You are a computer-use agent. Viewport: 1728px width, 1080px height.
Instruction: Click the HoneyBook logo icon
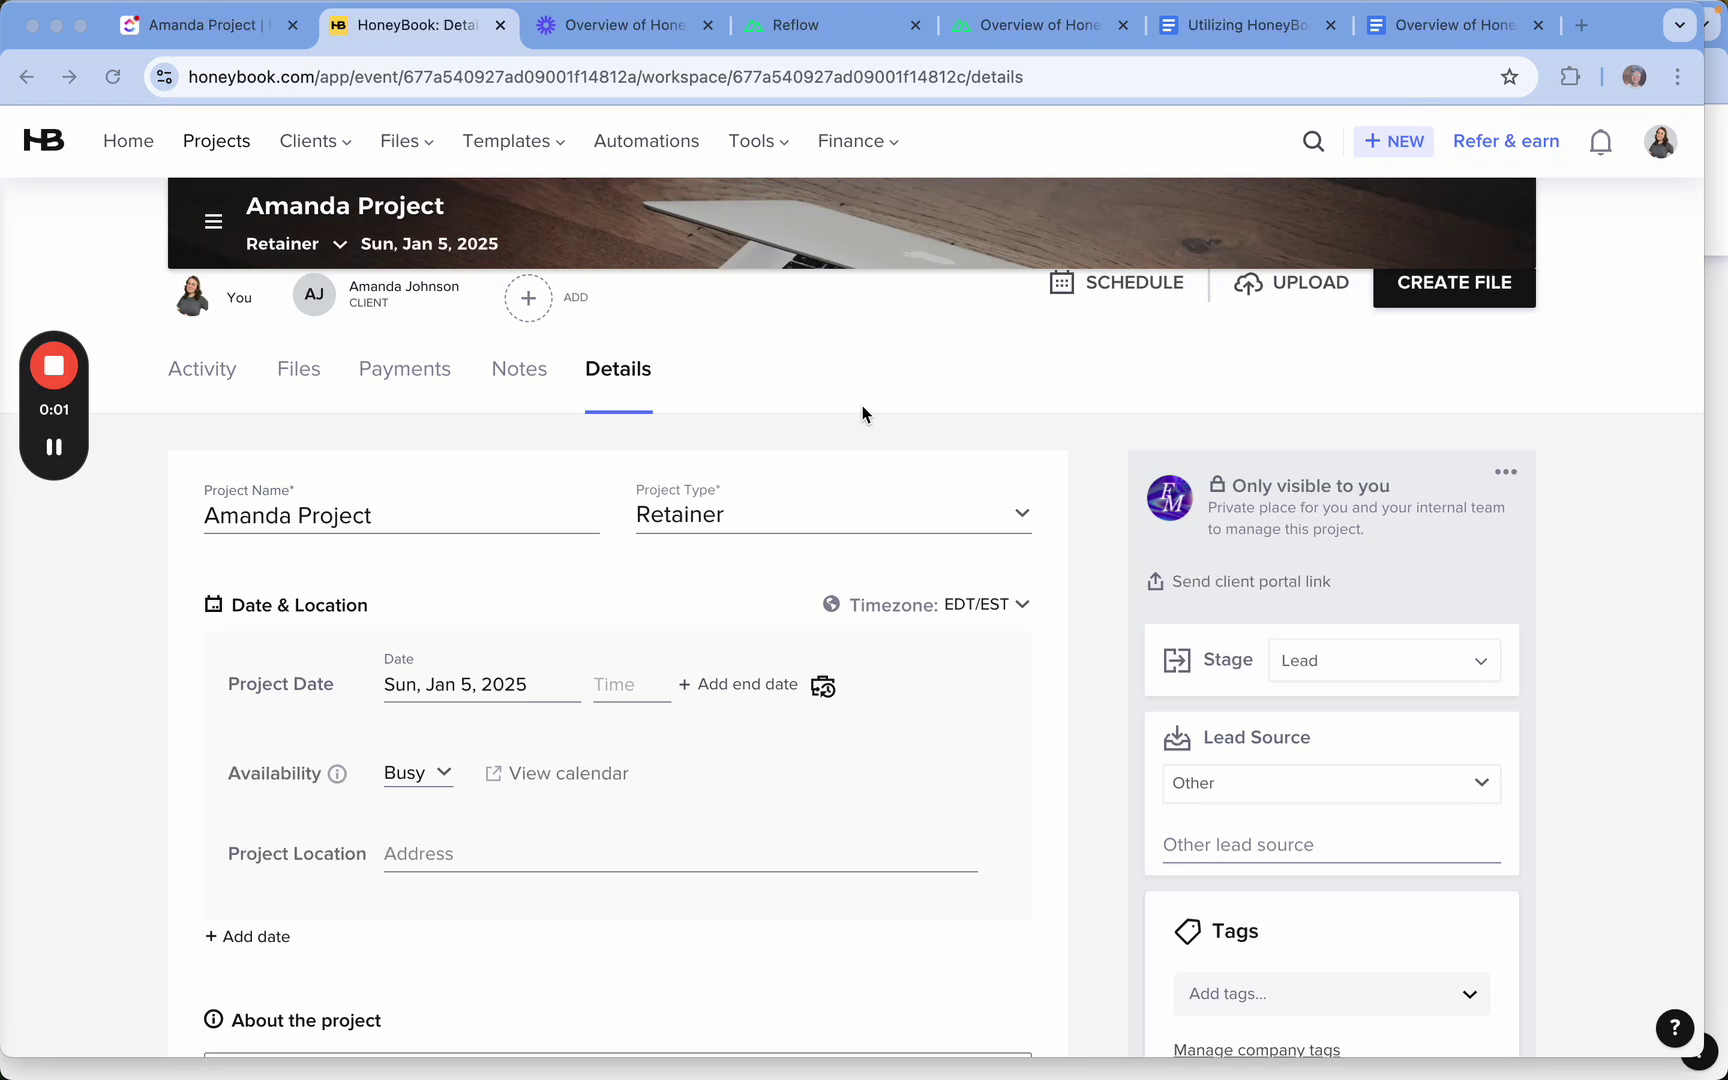(44, 141)
